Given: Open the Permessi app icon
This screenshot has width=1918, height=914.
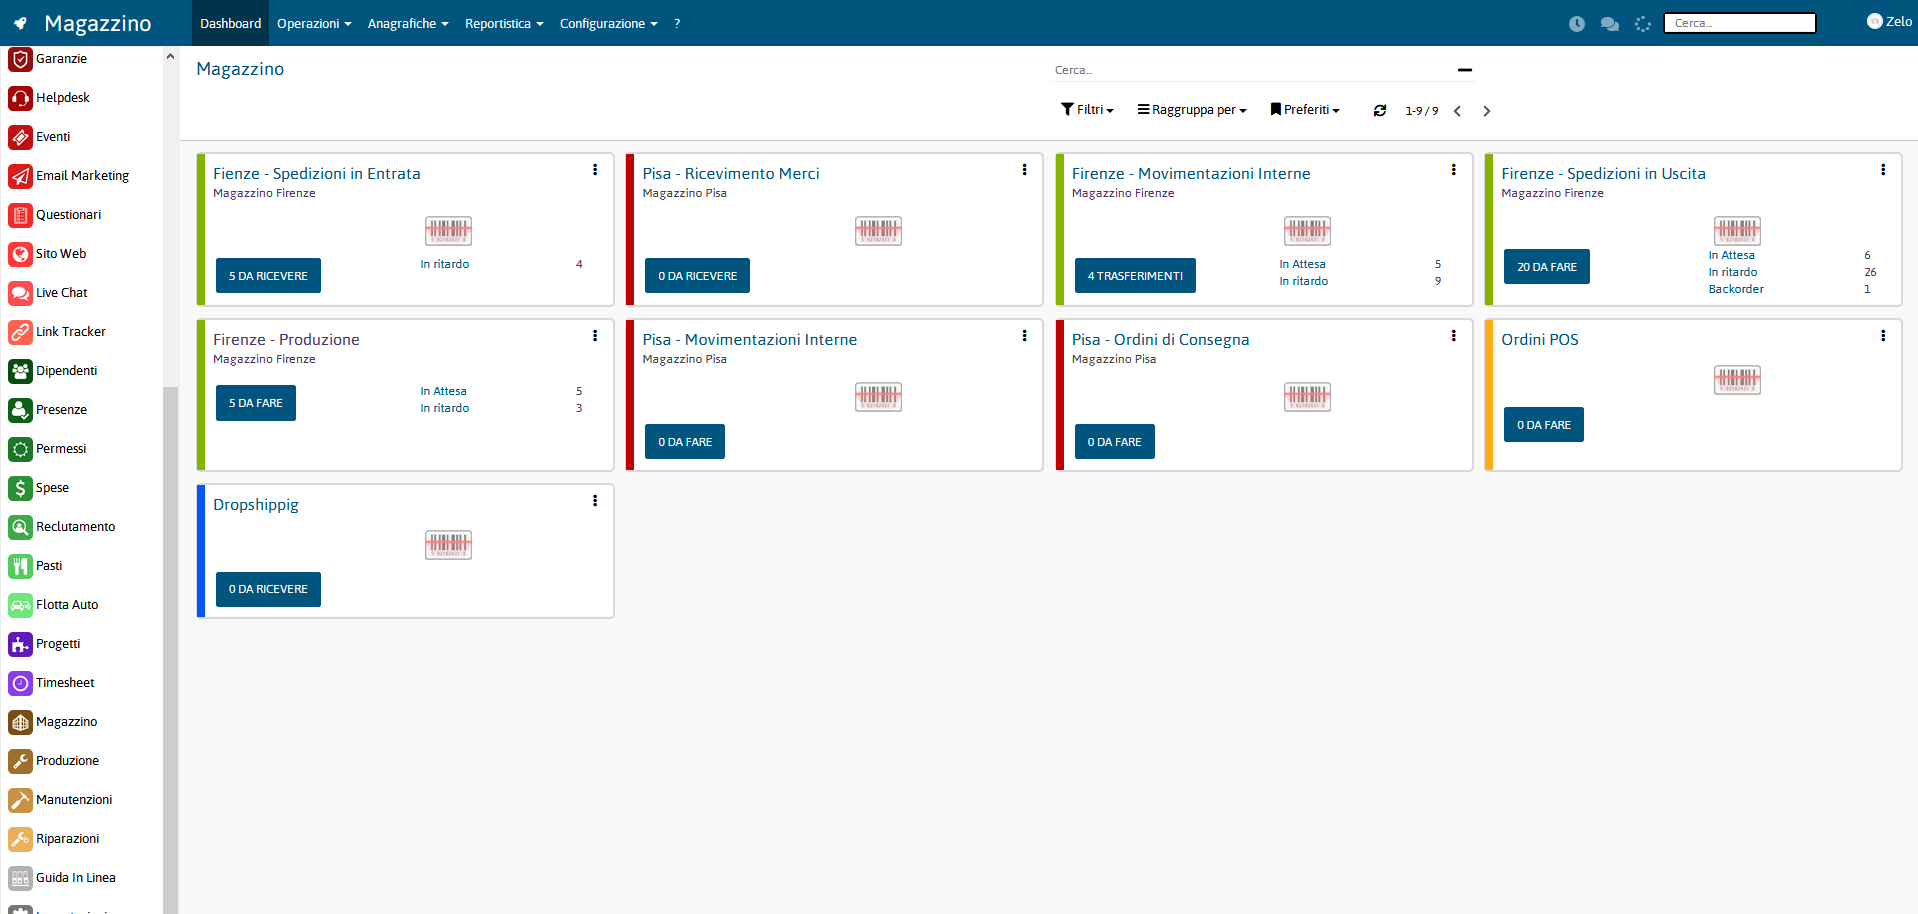Looking at the screenshot, I should (20, 449).
